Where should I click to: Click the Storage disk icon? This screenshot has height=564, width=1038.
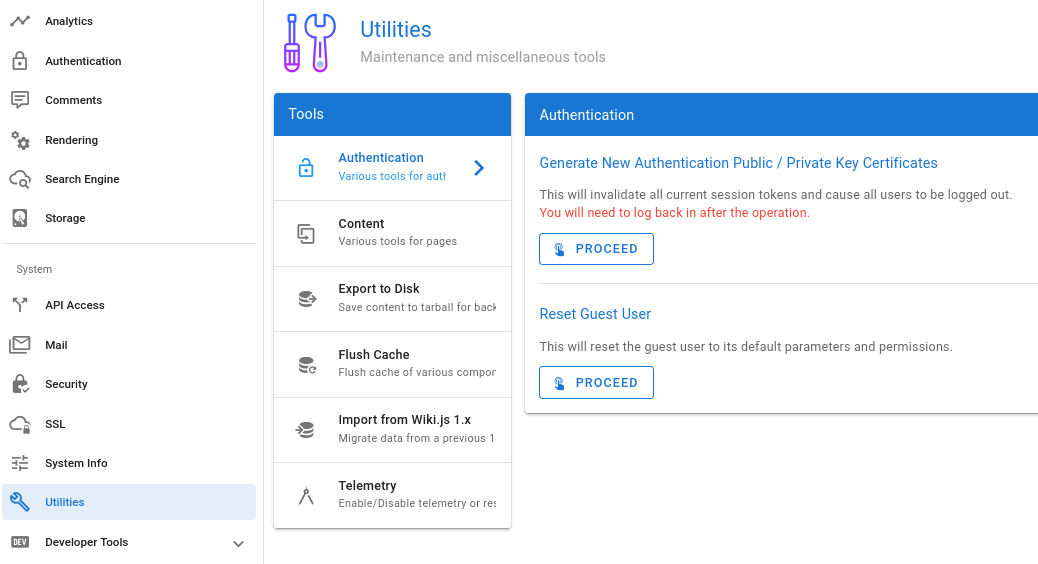[20, 218]
